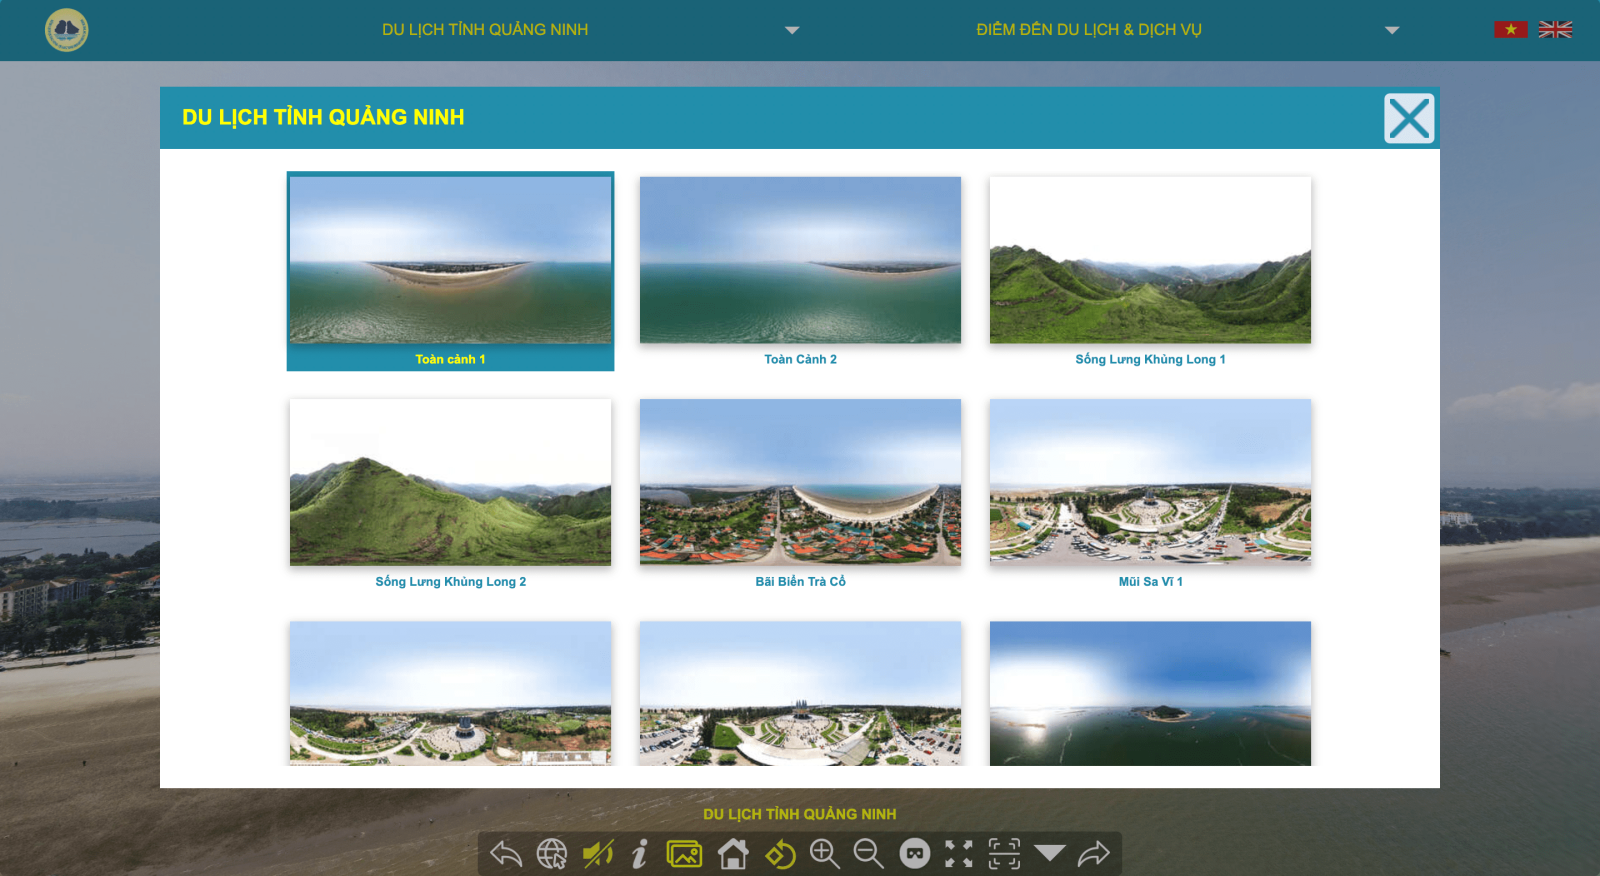Open the globe web link icon

[x=551, y=854]
